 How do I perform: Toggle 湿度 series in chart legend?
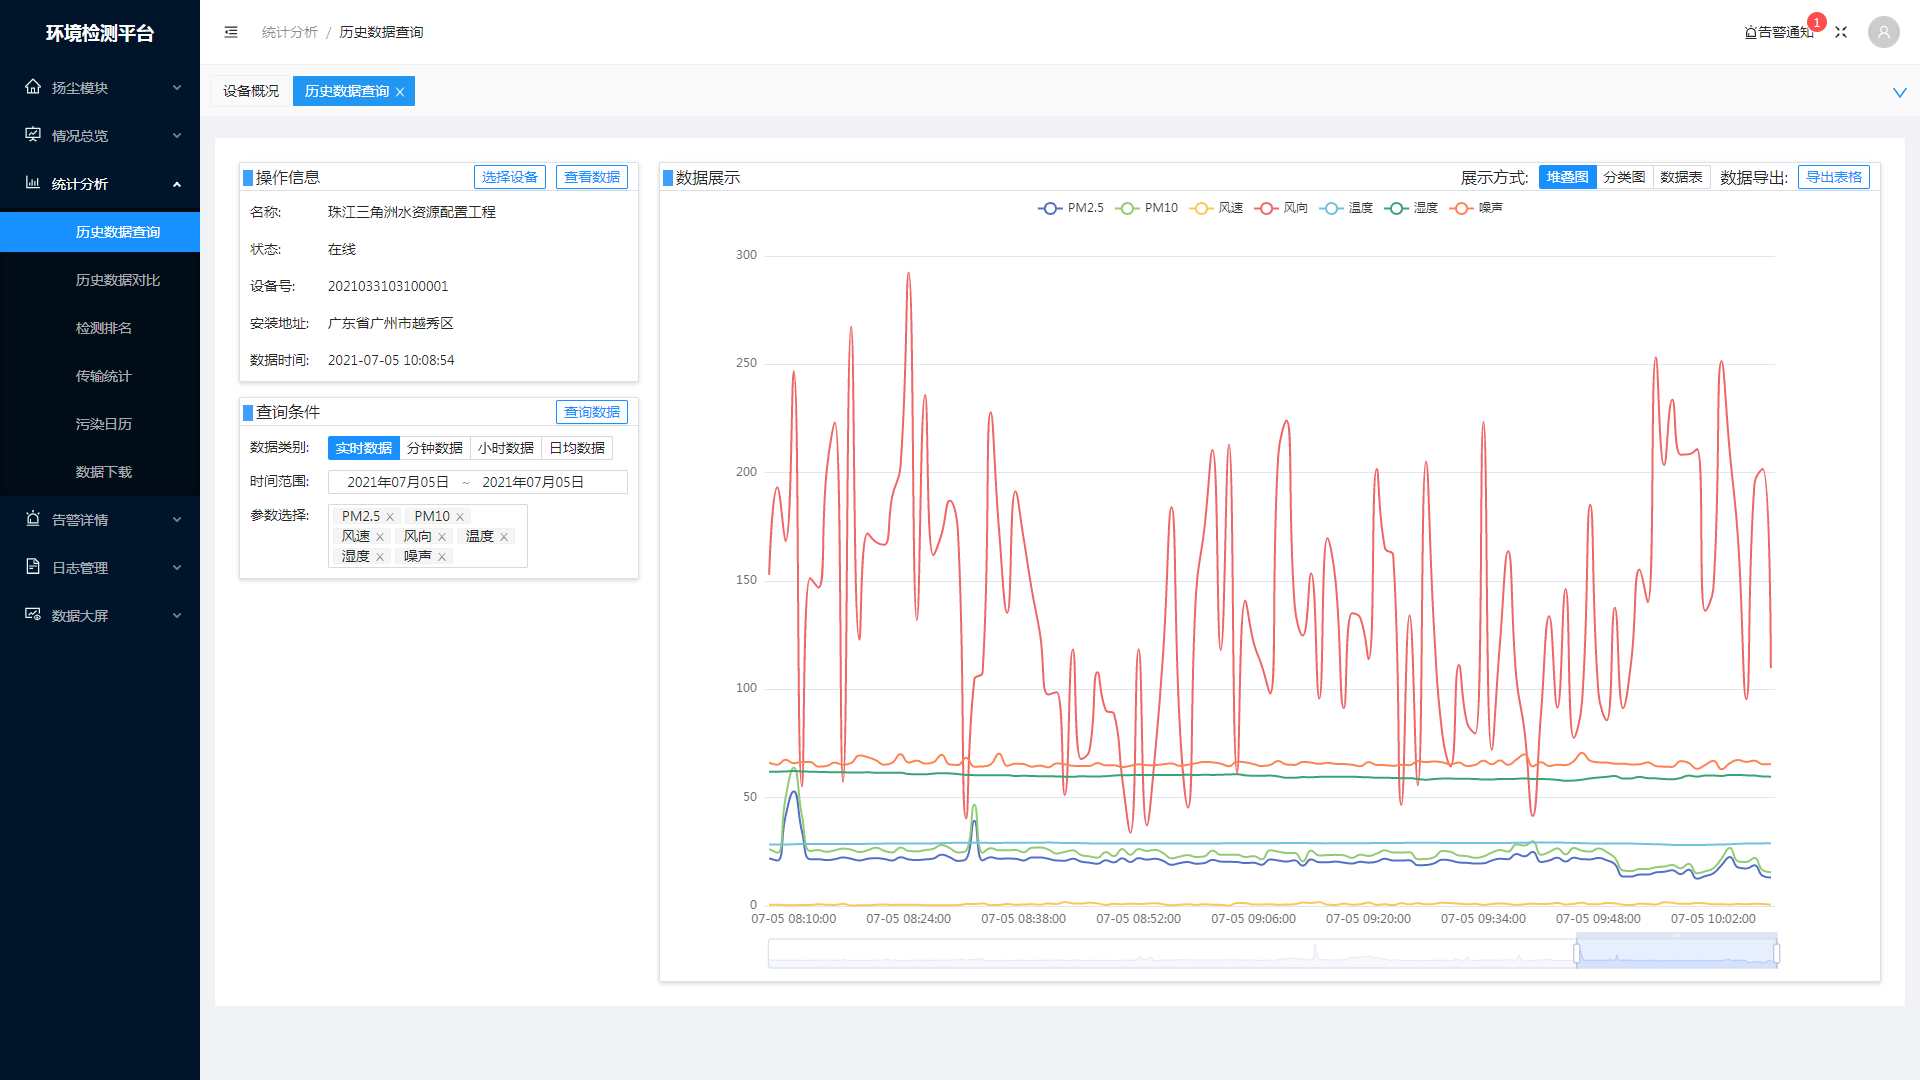pos(1411,208)
